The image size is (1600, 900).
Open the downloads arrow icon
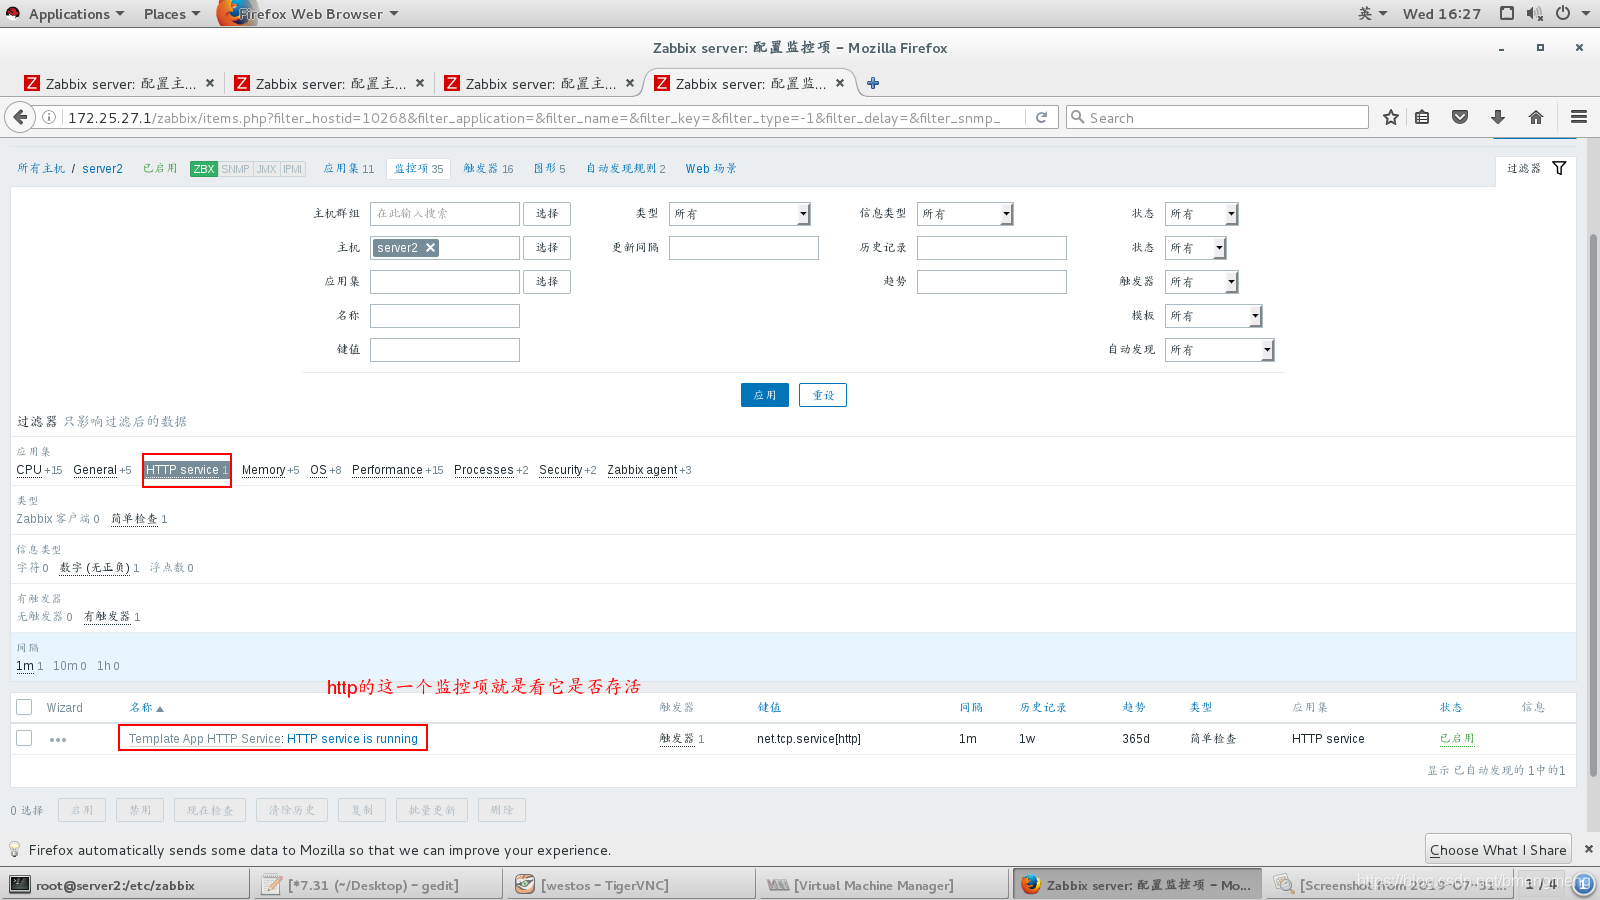click(x=1498, y=117)
